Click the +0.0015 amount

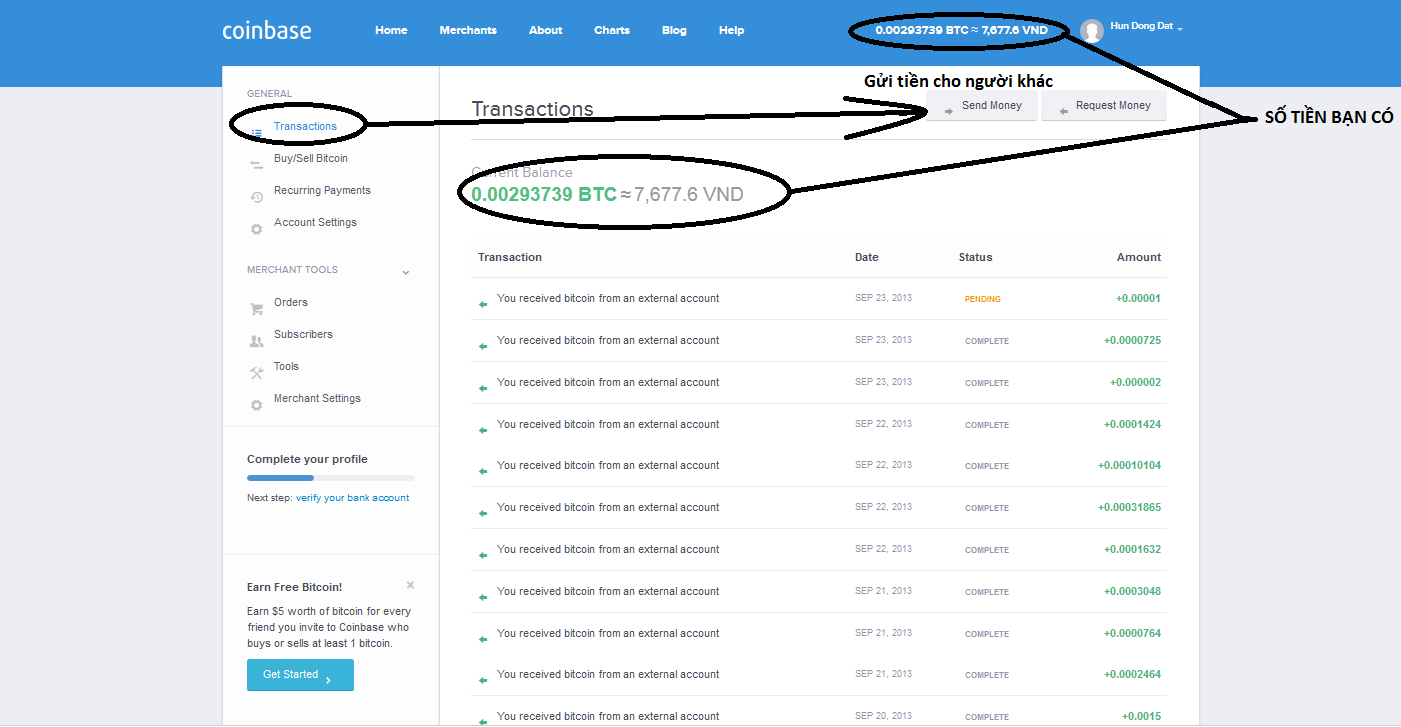[x=1141, y=716]
